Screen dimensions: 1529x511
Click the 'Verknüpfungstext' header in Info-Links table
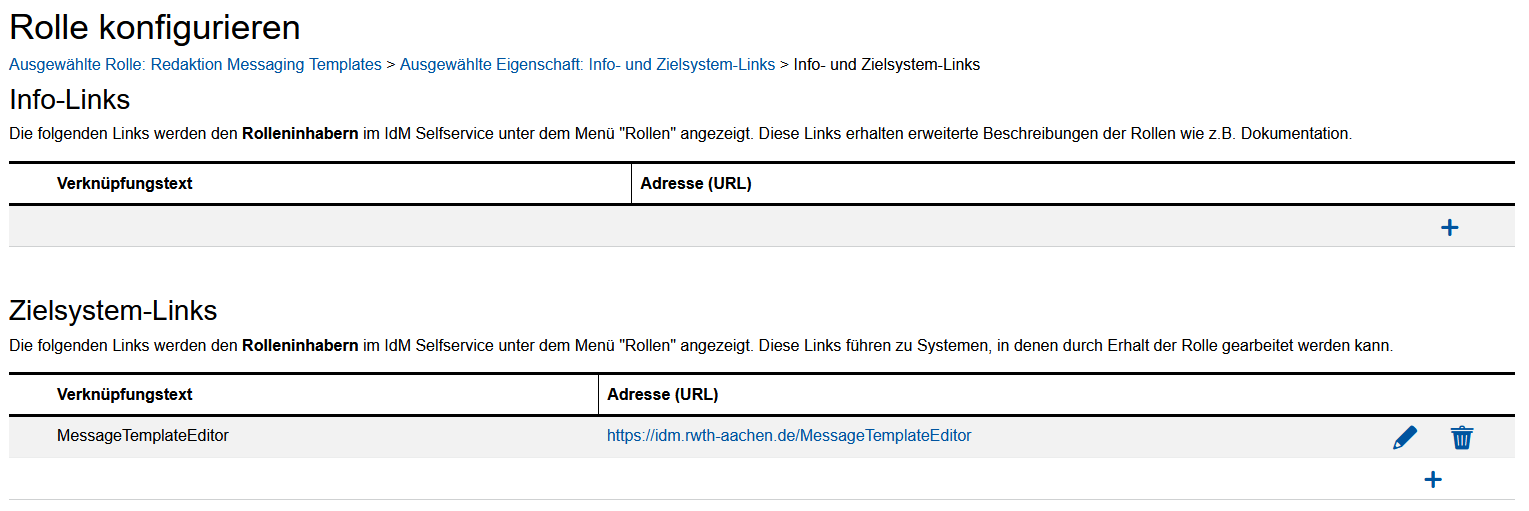[125, 184]
